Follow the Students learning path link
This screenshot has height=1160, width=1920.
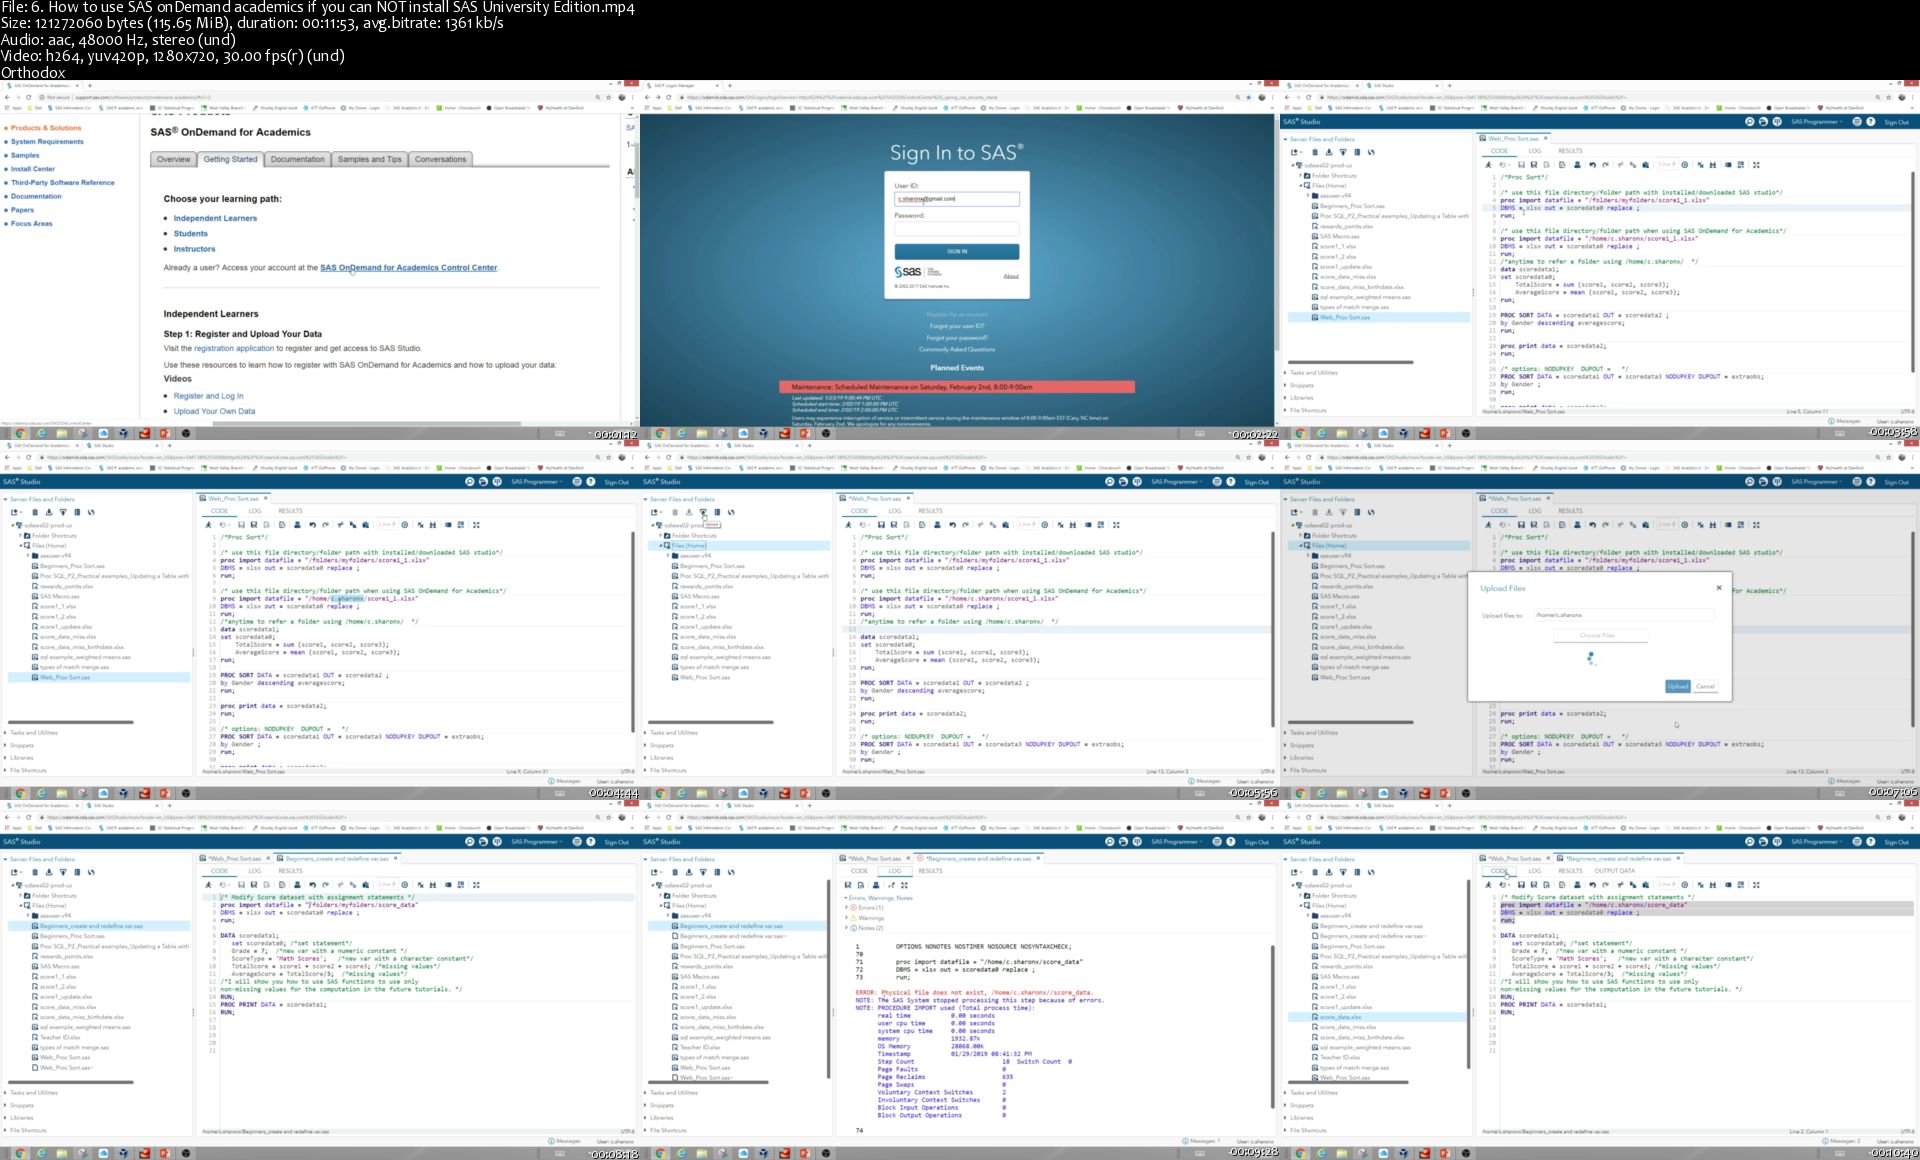coord(190,233)
